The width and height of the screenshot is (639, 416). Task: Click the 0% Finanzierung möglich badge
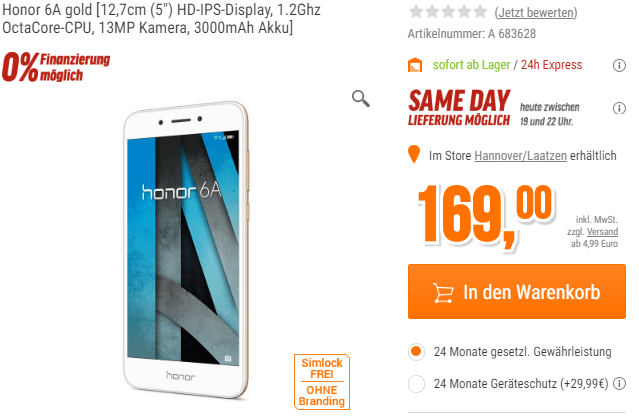pos(56,67)
